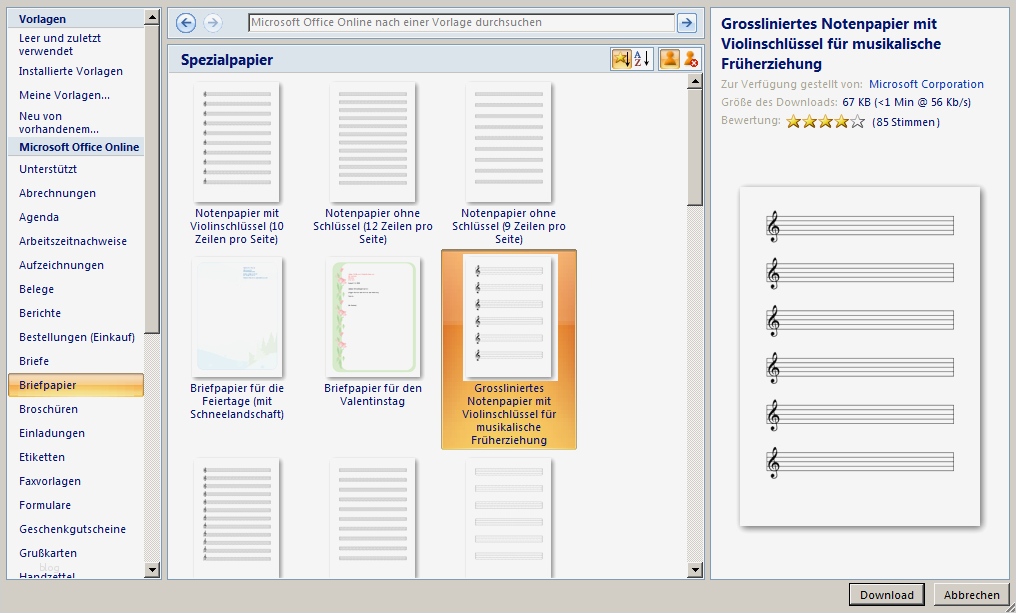Open Installierte Vorlagen category
The image size is (1016, 613).
coord(71,71)
